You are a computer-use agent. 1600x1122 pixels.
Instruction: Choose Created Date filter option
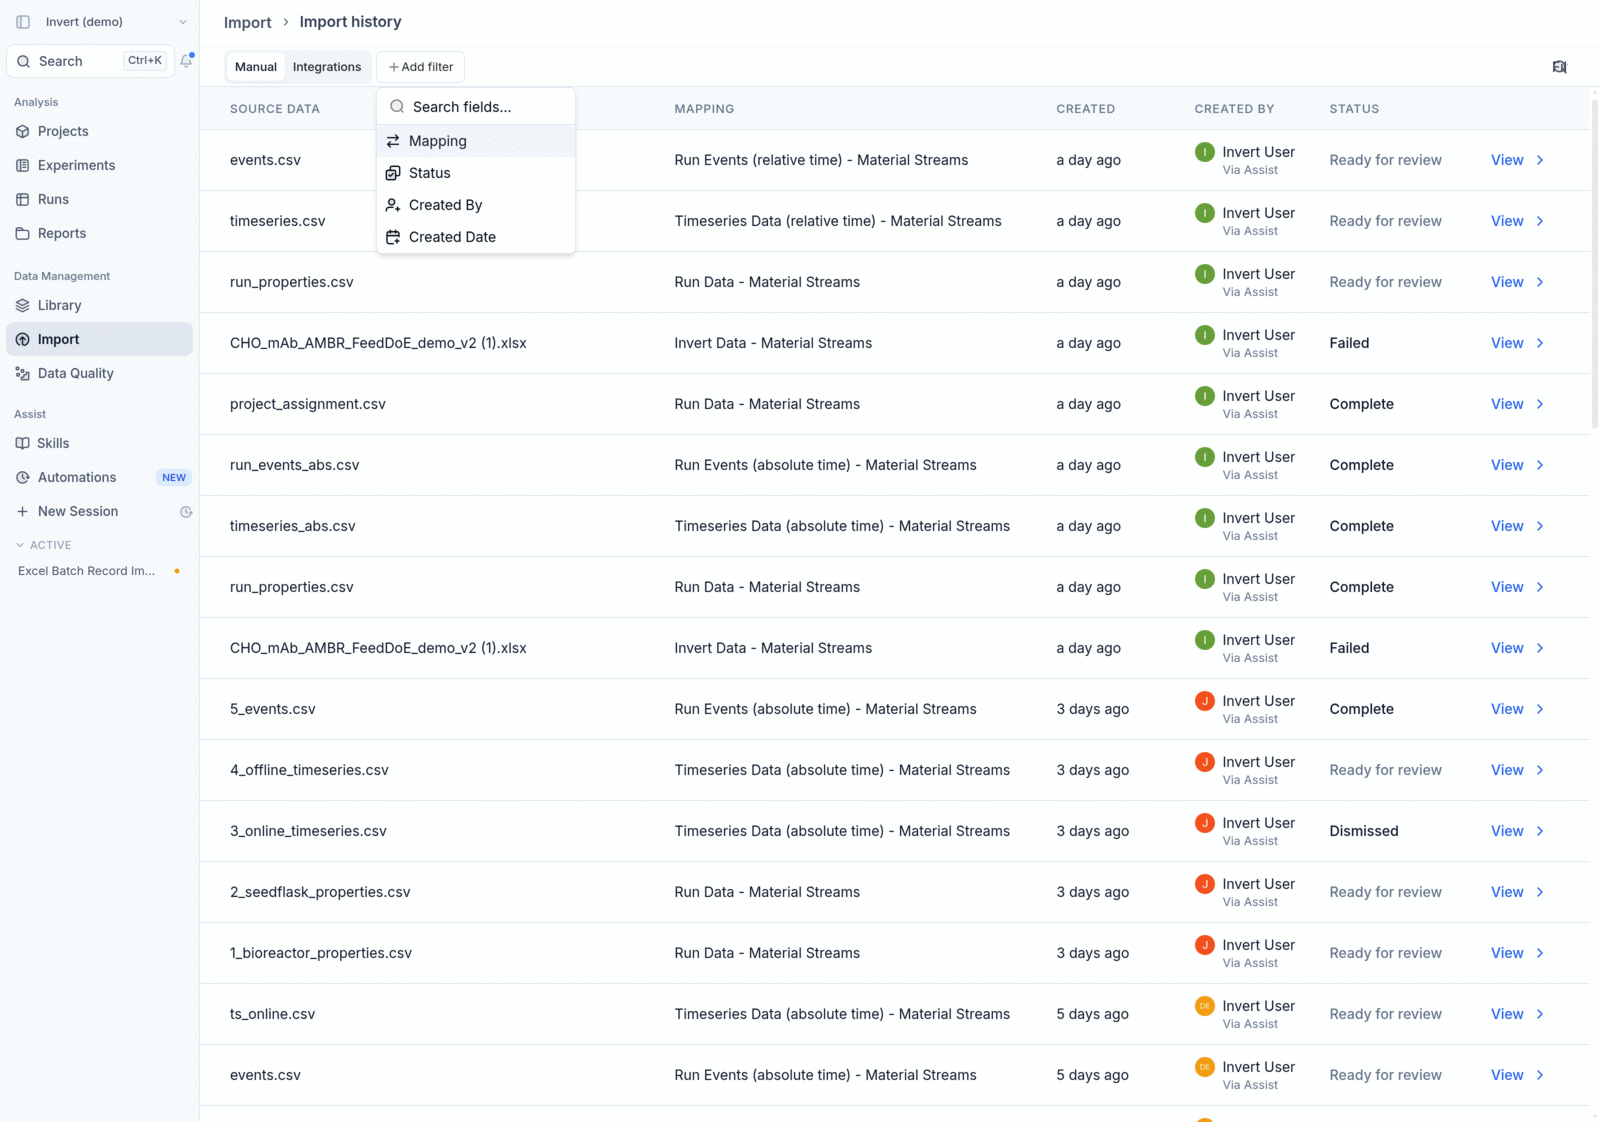[x=476, y=237]
